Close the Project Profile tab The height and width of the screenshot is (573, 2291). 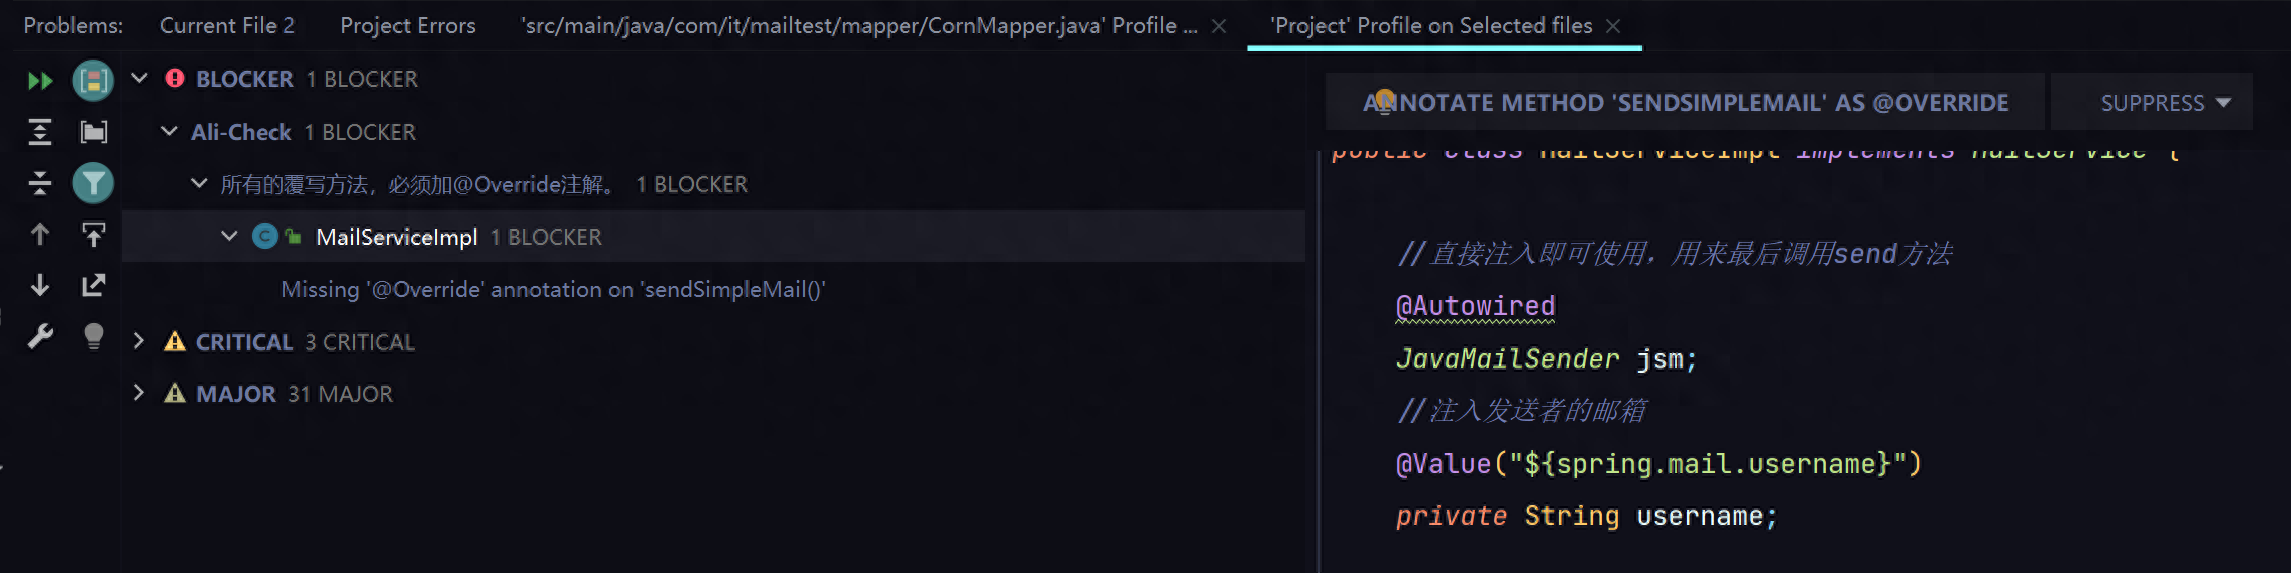click(1613, 27)
